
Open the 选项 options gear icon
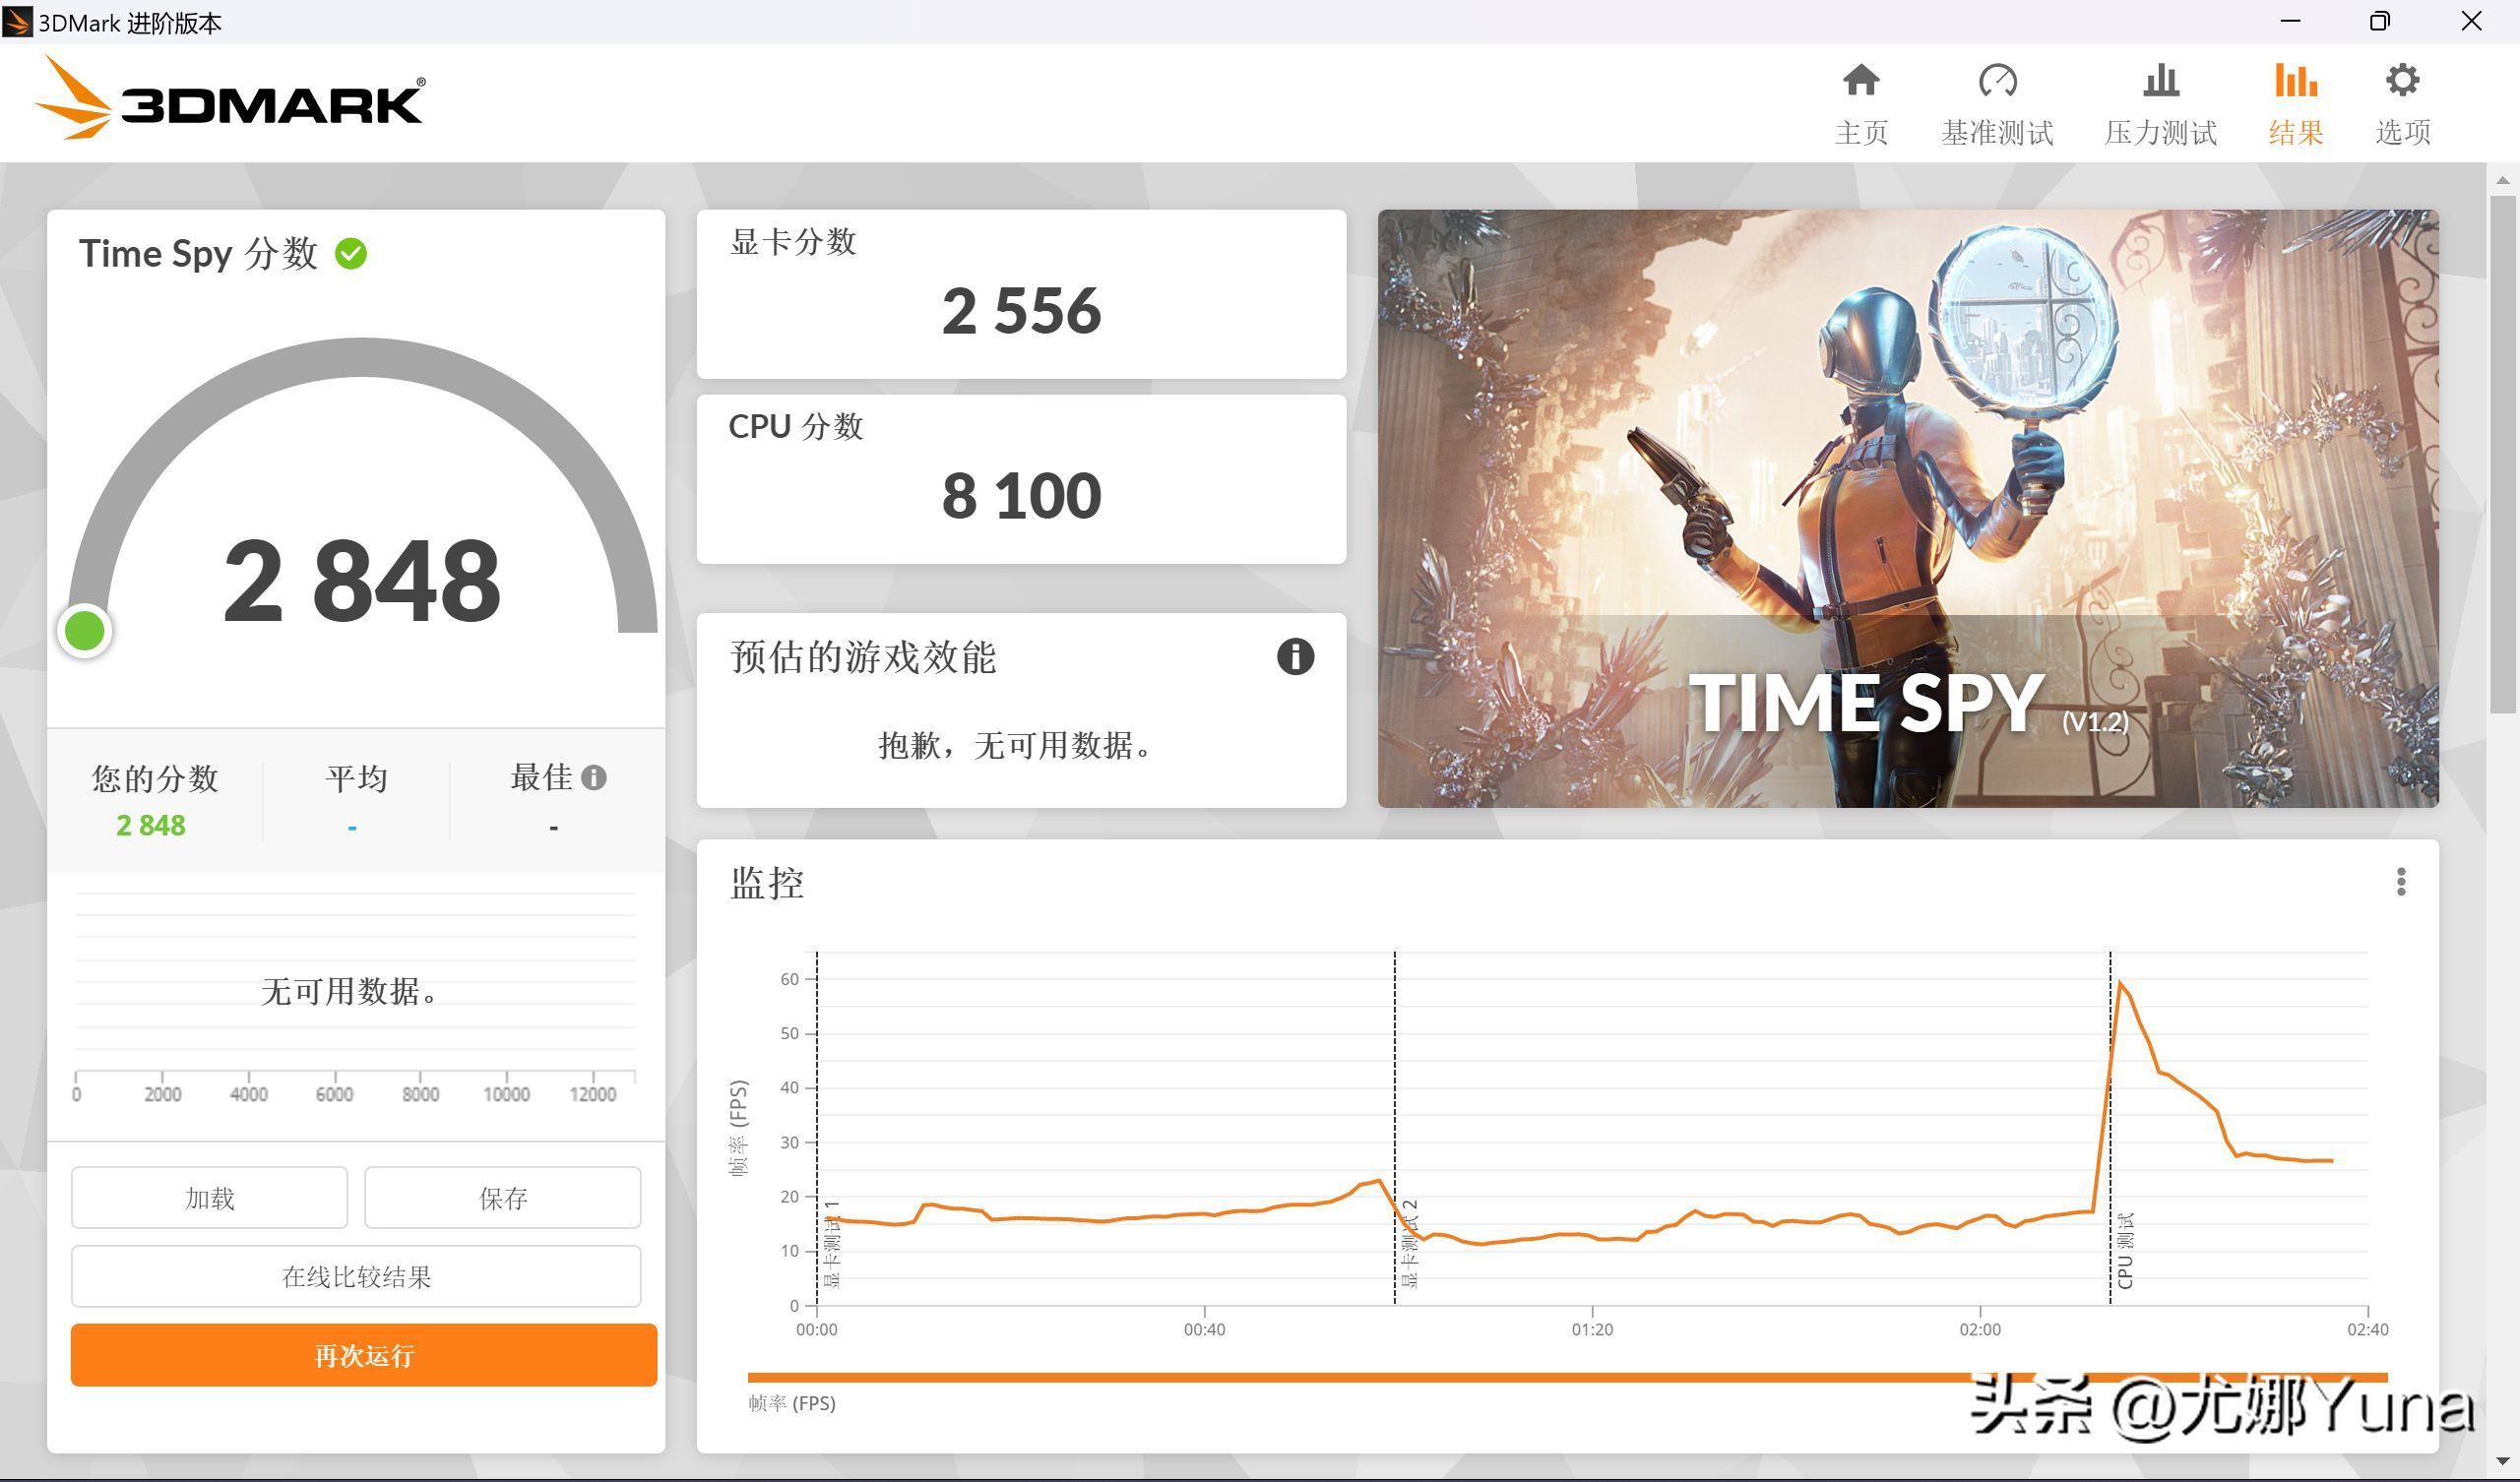[2402, 80]
